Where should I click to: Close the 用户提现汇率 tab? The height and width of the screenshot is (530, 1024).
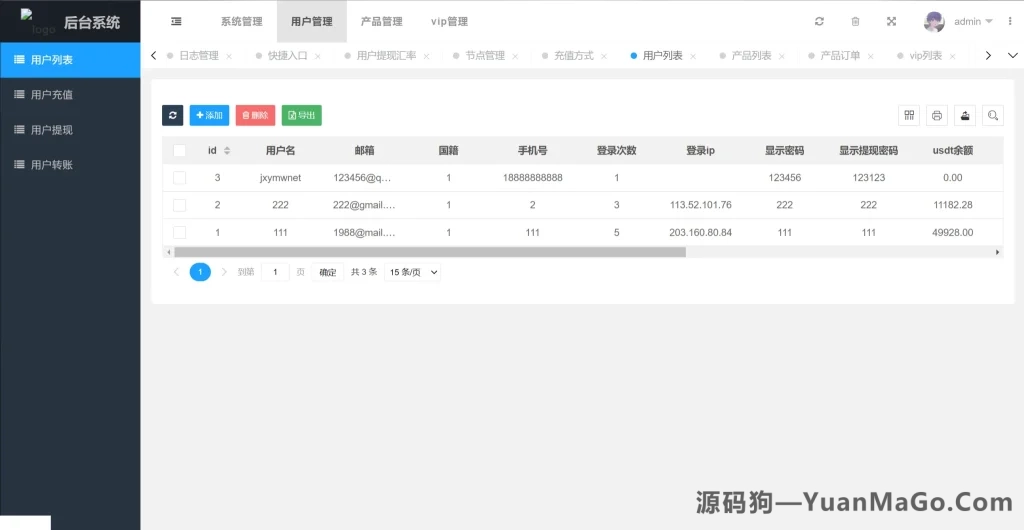point(426,57)
